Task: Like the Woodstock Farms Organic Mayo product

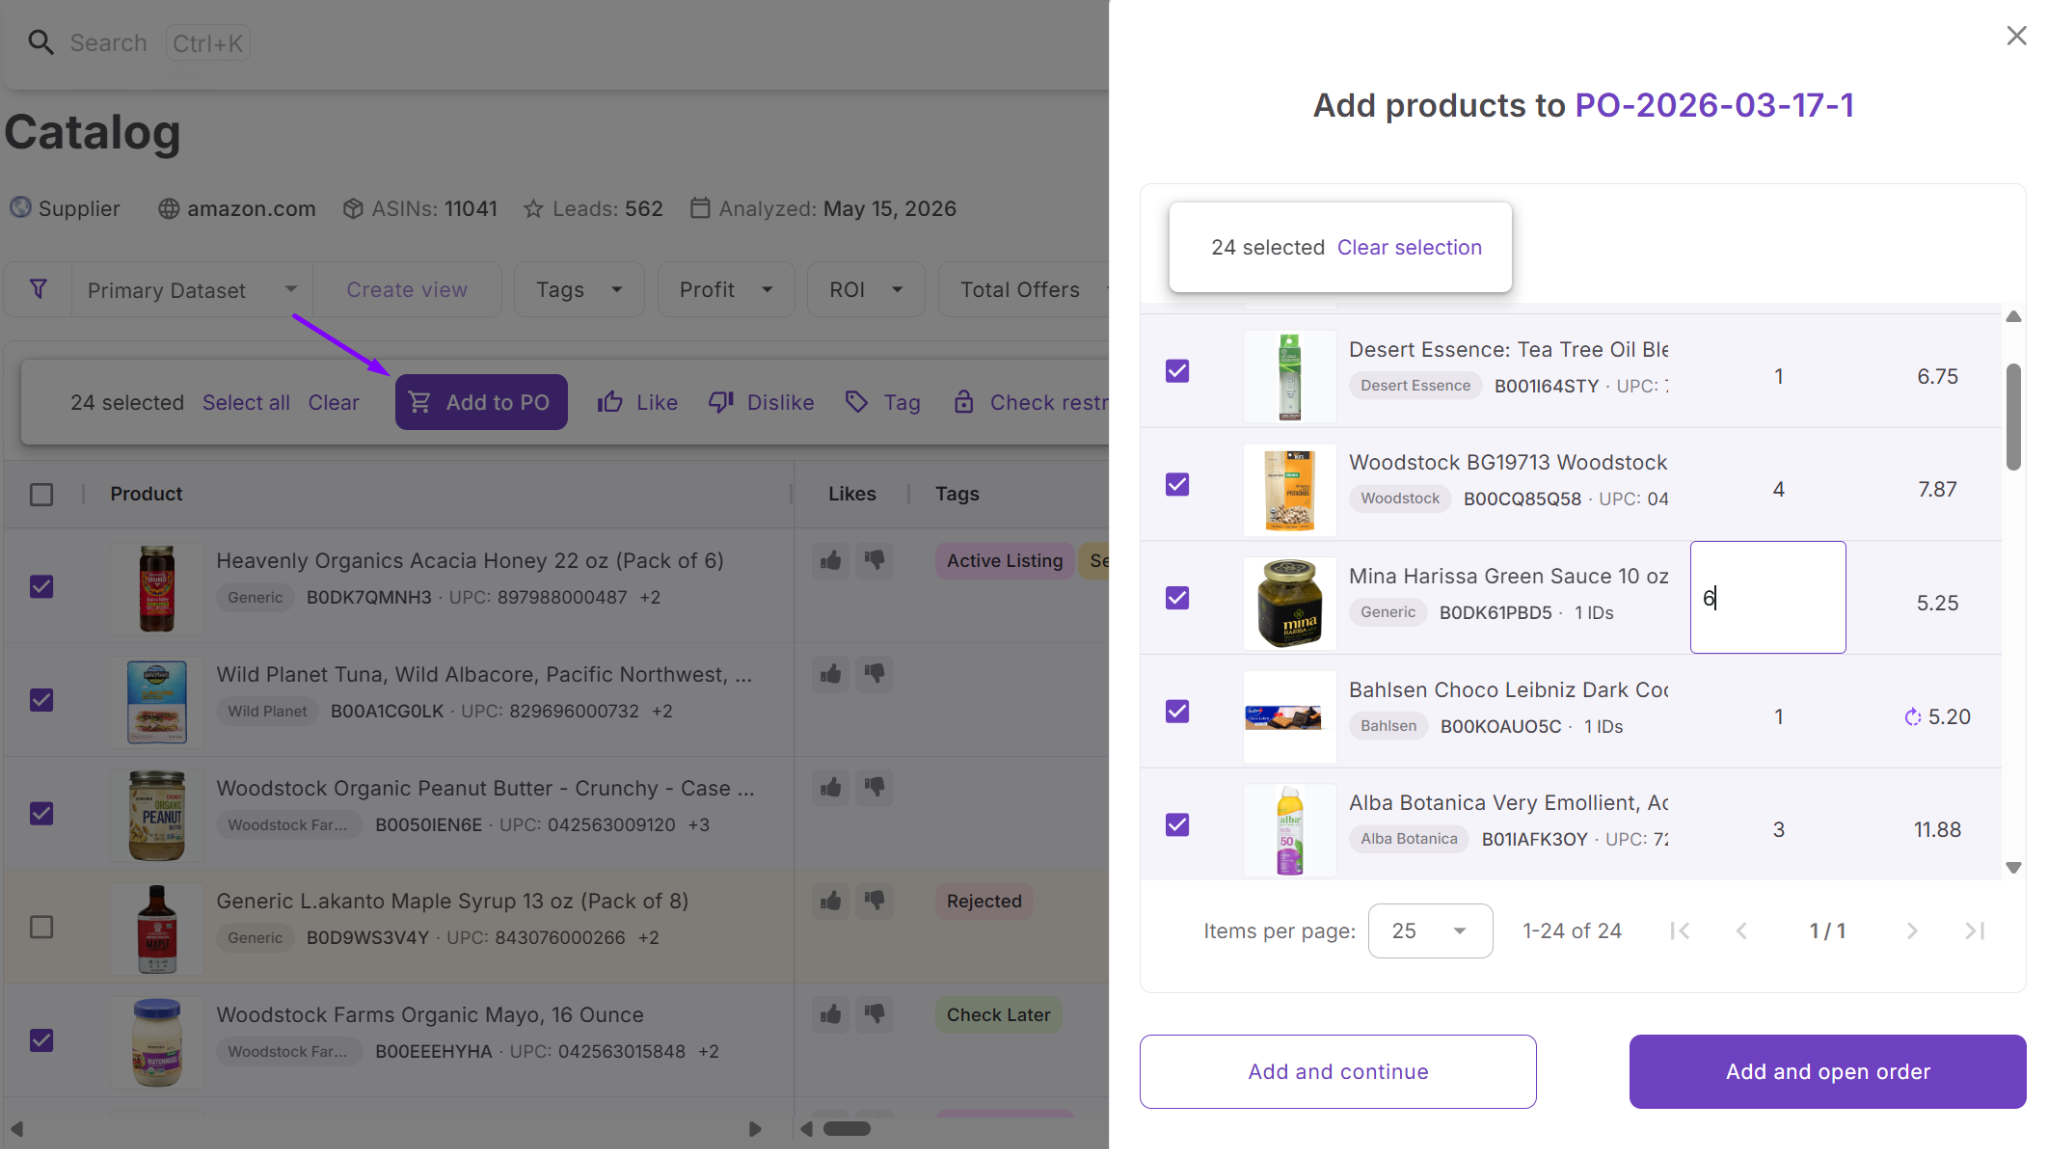Action: click(x=831, y=1015)
